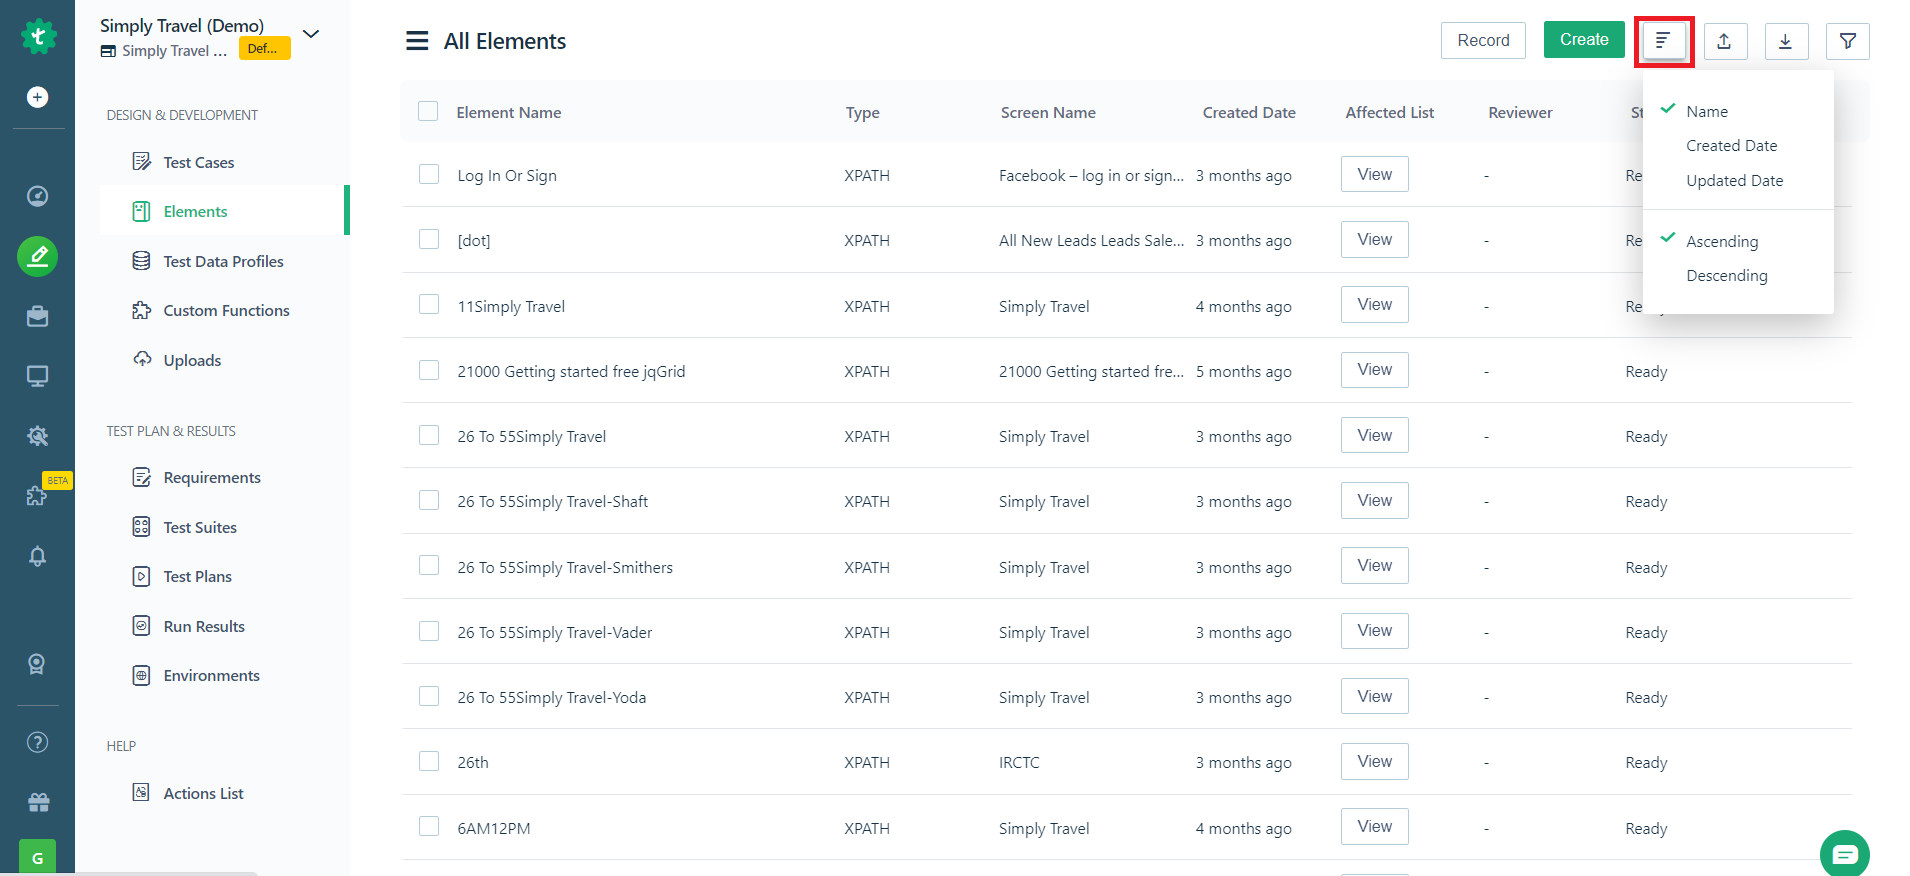Click the Custom Functions puzzle icon
Image resolution: width=1910 pixels, height=876 pixels.
(x=142, y=310)
